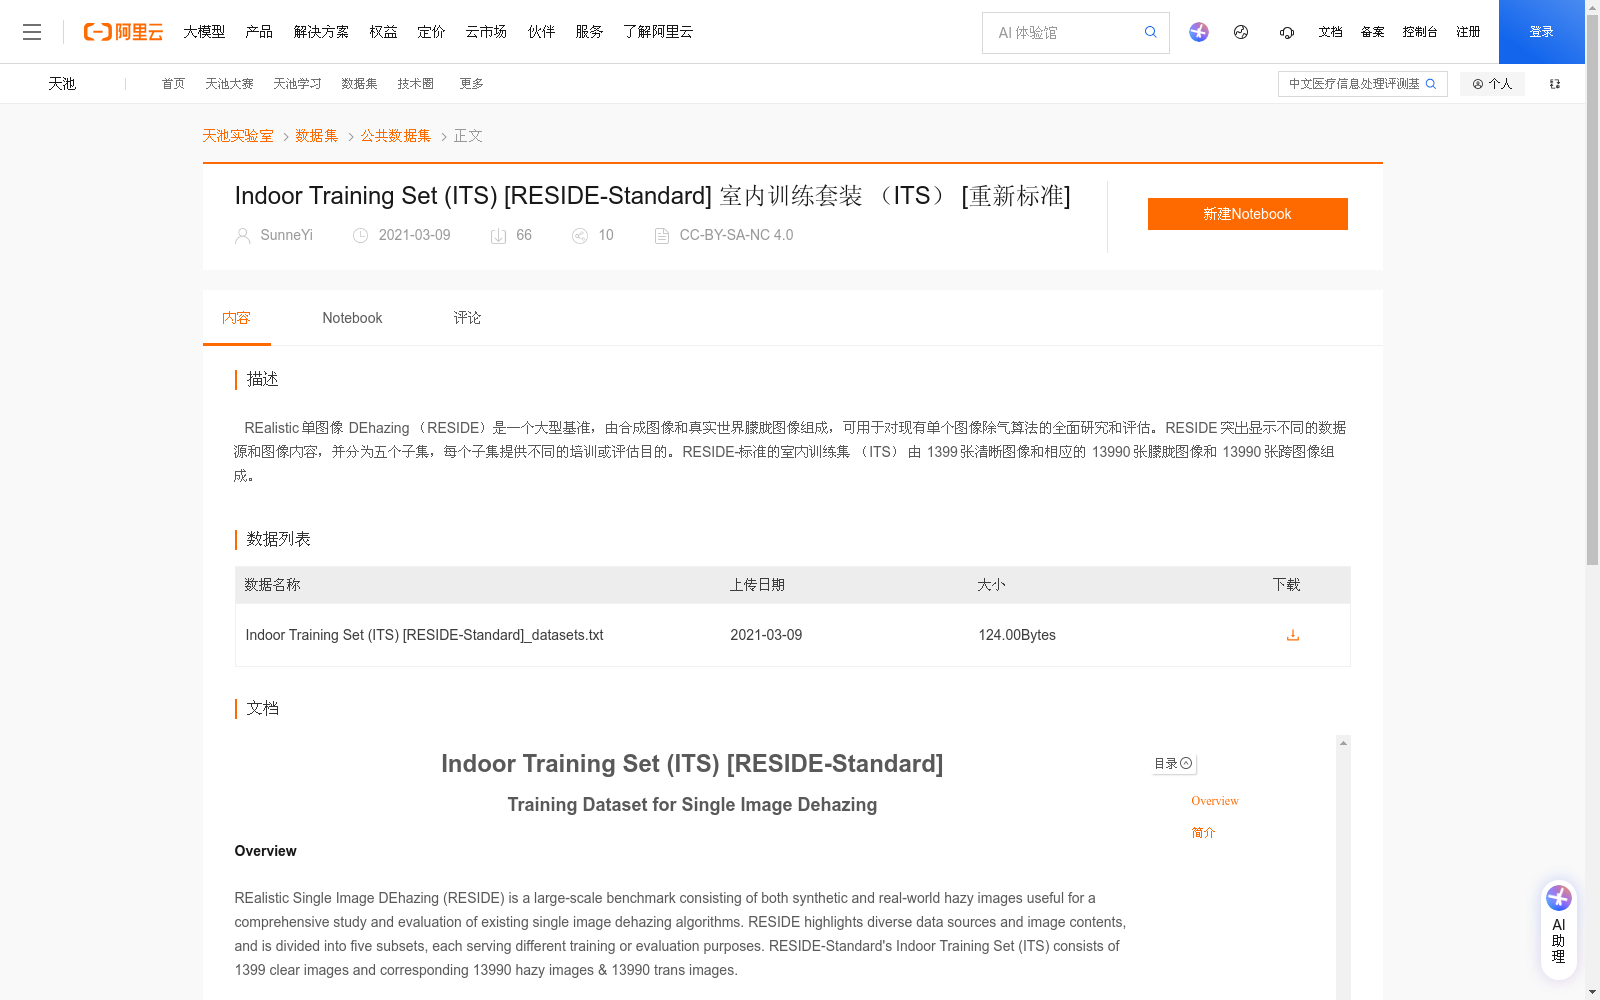Download the datasets.txt file icon
Image resolution: width=1600 pixels, height=1000 pixels.
[x=1293, y=635]
